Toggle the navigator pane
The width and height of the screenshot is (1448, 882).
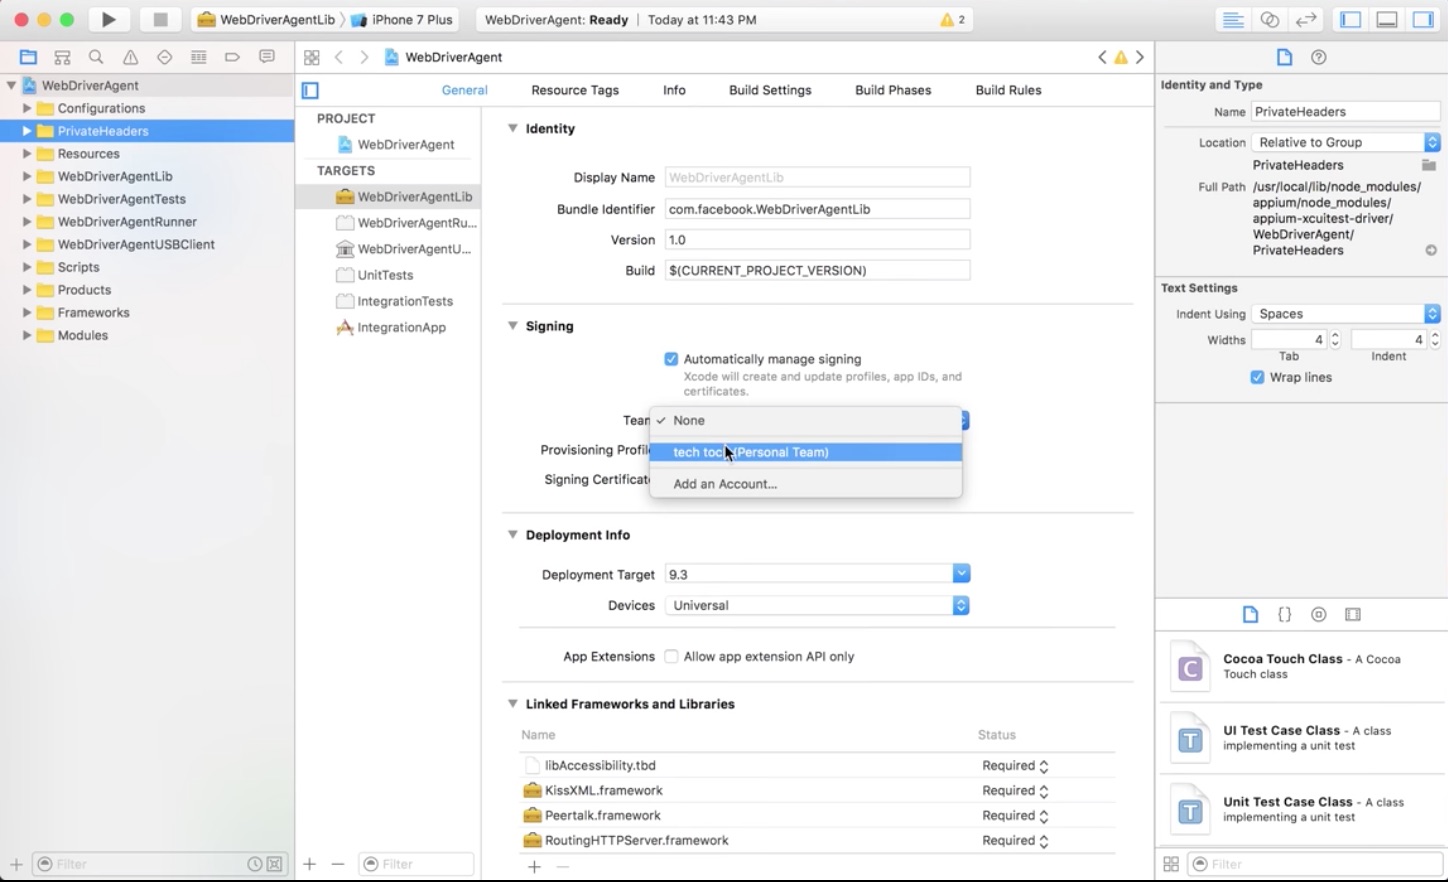coord(1350,19)
